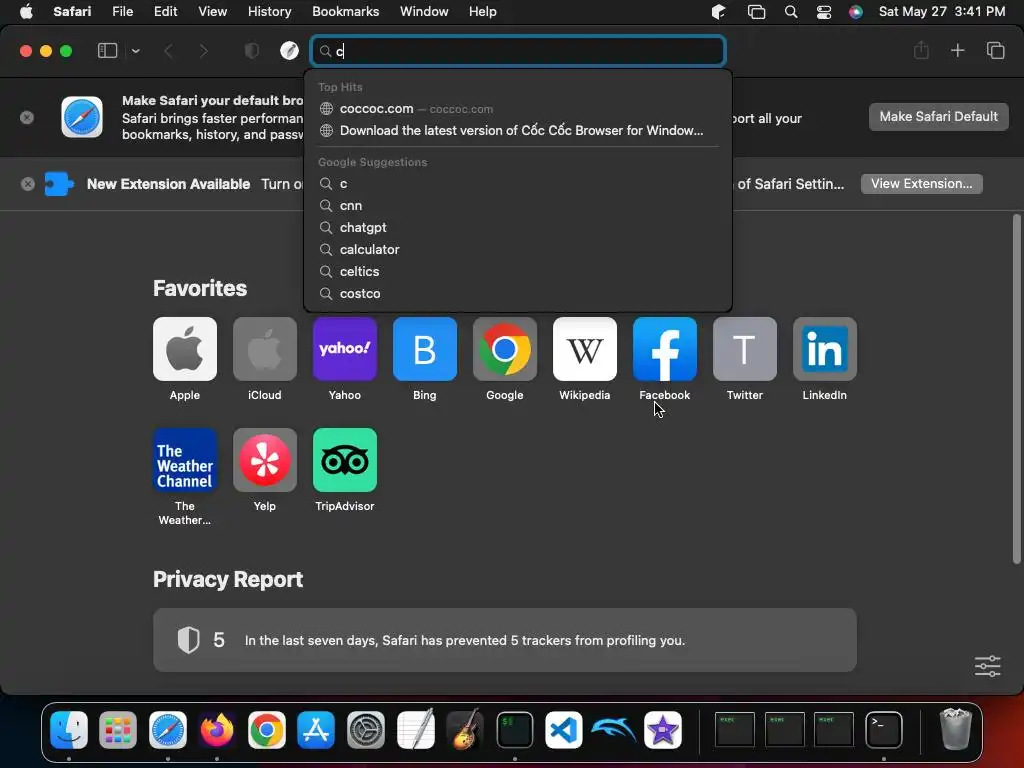Activate Siri from the menu bar
Viewport: 1024px width, 768px height.
click(856, 12)
